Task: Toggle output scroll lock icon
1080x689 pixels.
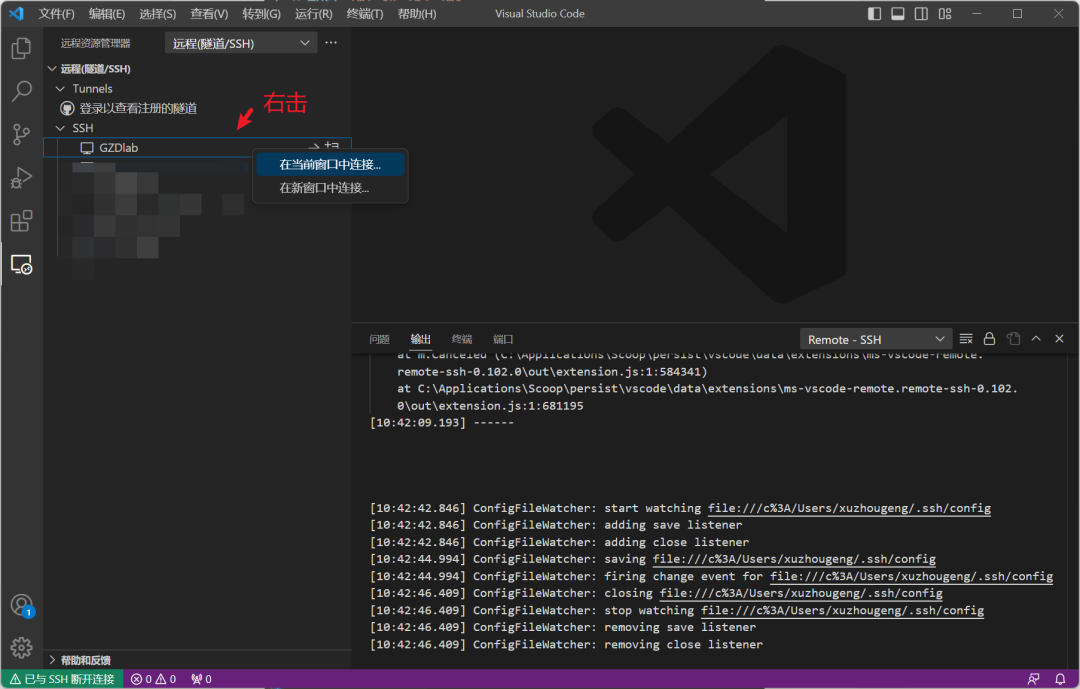Action: point(989,339)
